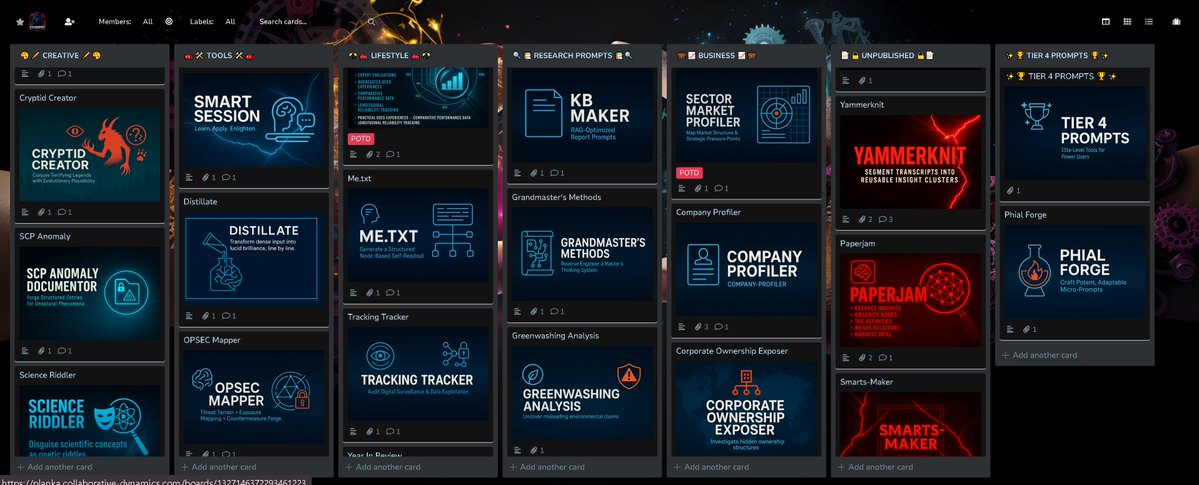1199x485 pixels.
Task: Open the Cryptid Creator card thumbnail
Action: click(90, 155)
